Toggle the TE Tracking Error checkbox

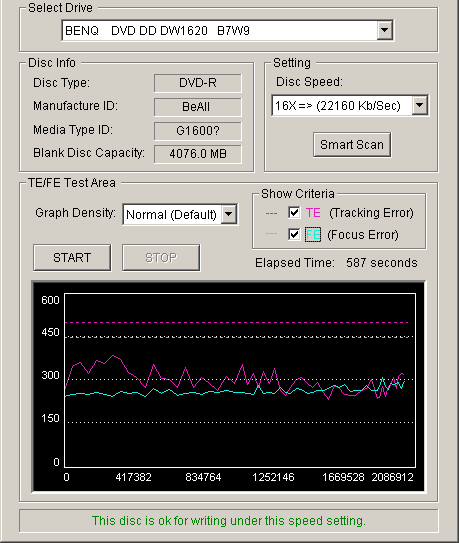click(x=294, y=212)
